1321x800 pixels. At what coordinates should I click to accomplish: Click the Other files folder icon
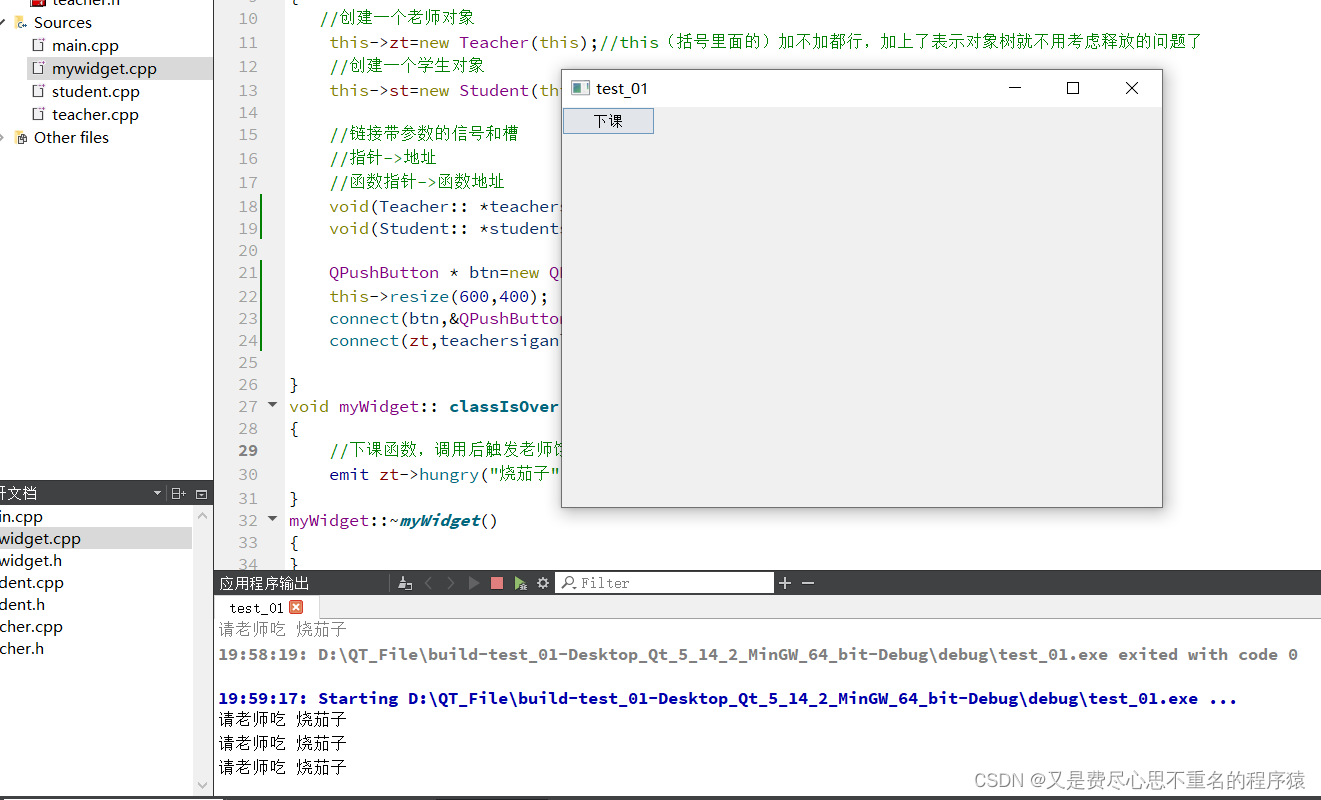[21, 137]
